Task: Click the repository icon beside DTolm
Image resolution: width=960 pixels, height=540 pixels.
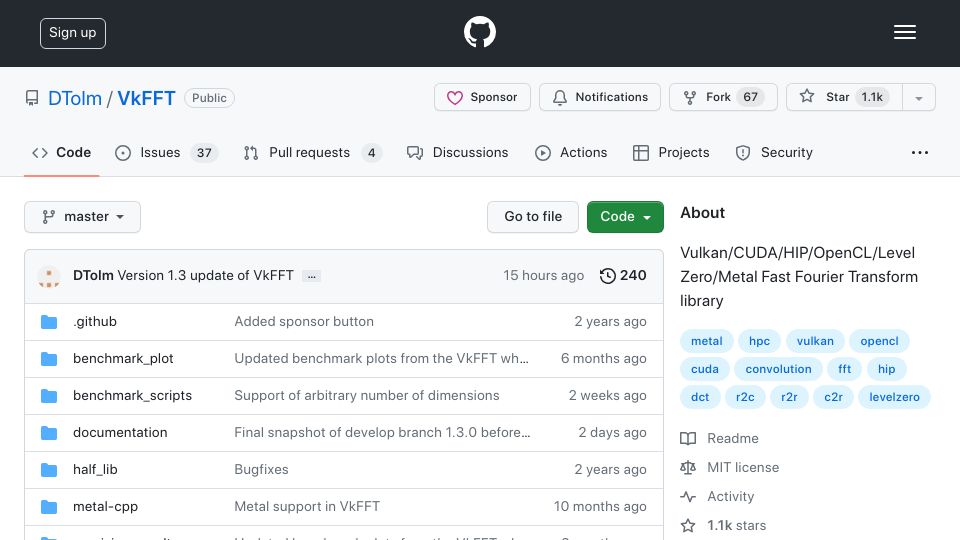Action: tap(32, 98)
